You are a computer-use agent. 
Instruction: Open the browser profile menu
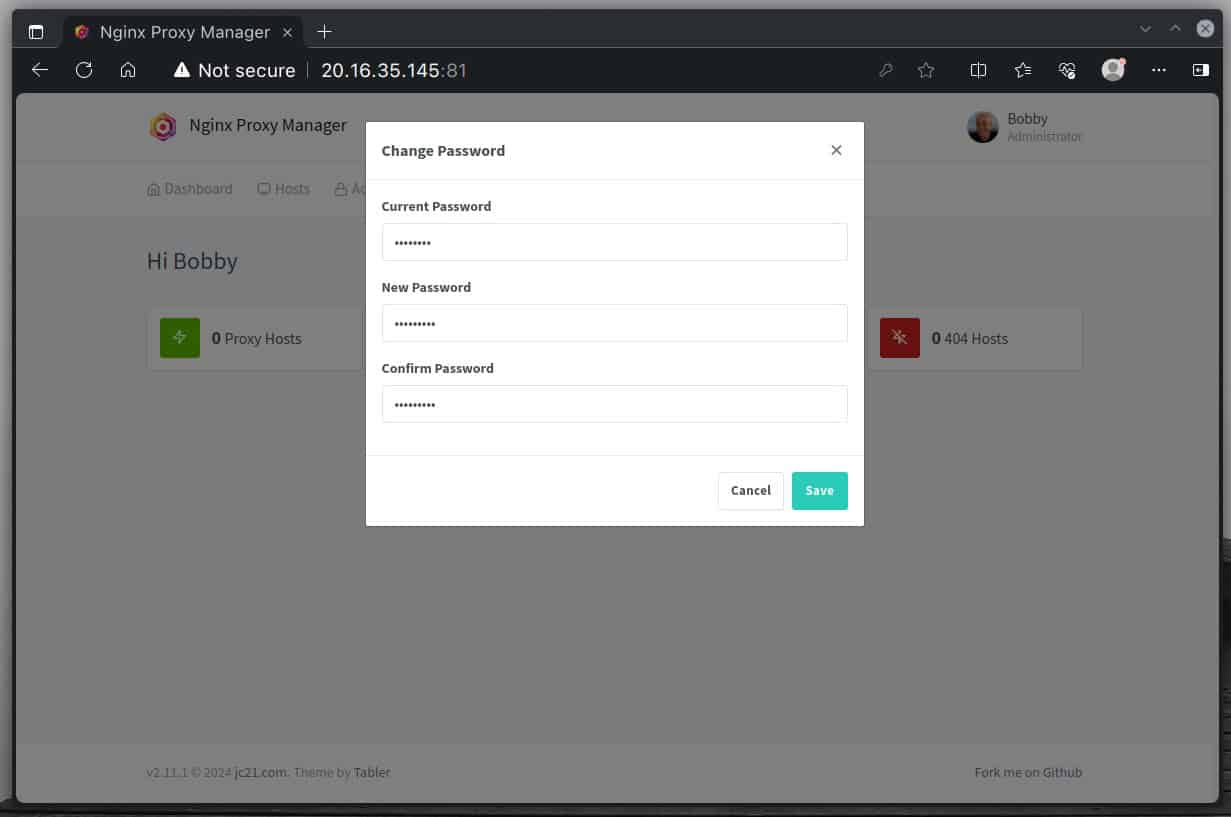click(1112, 70)
